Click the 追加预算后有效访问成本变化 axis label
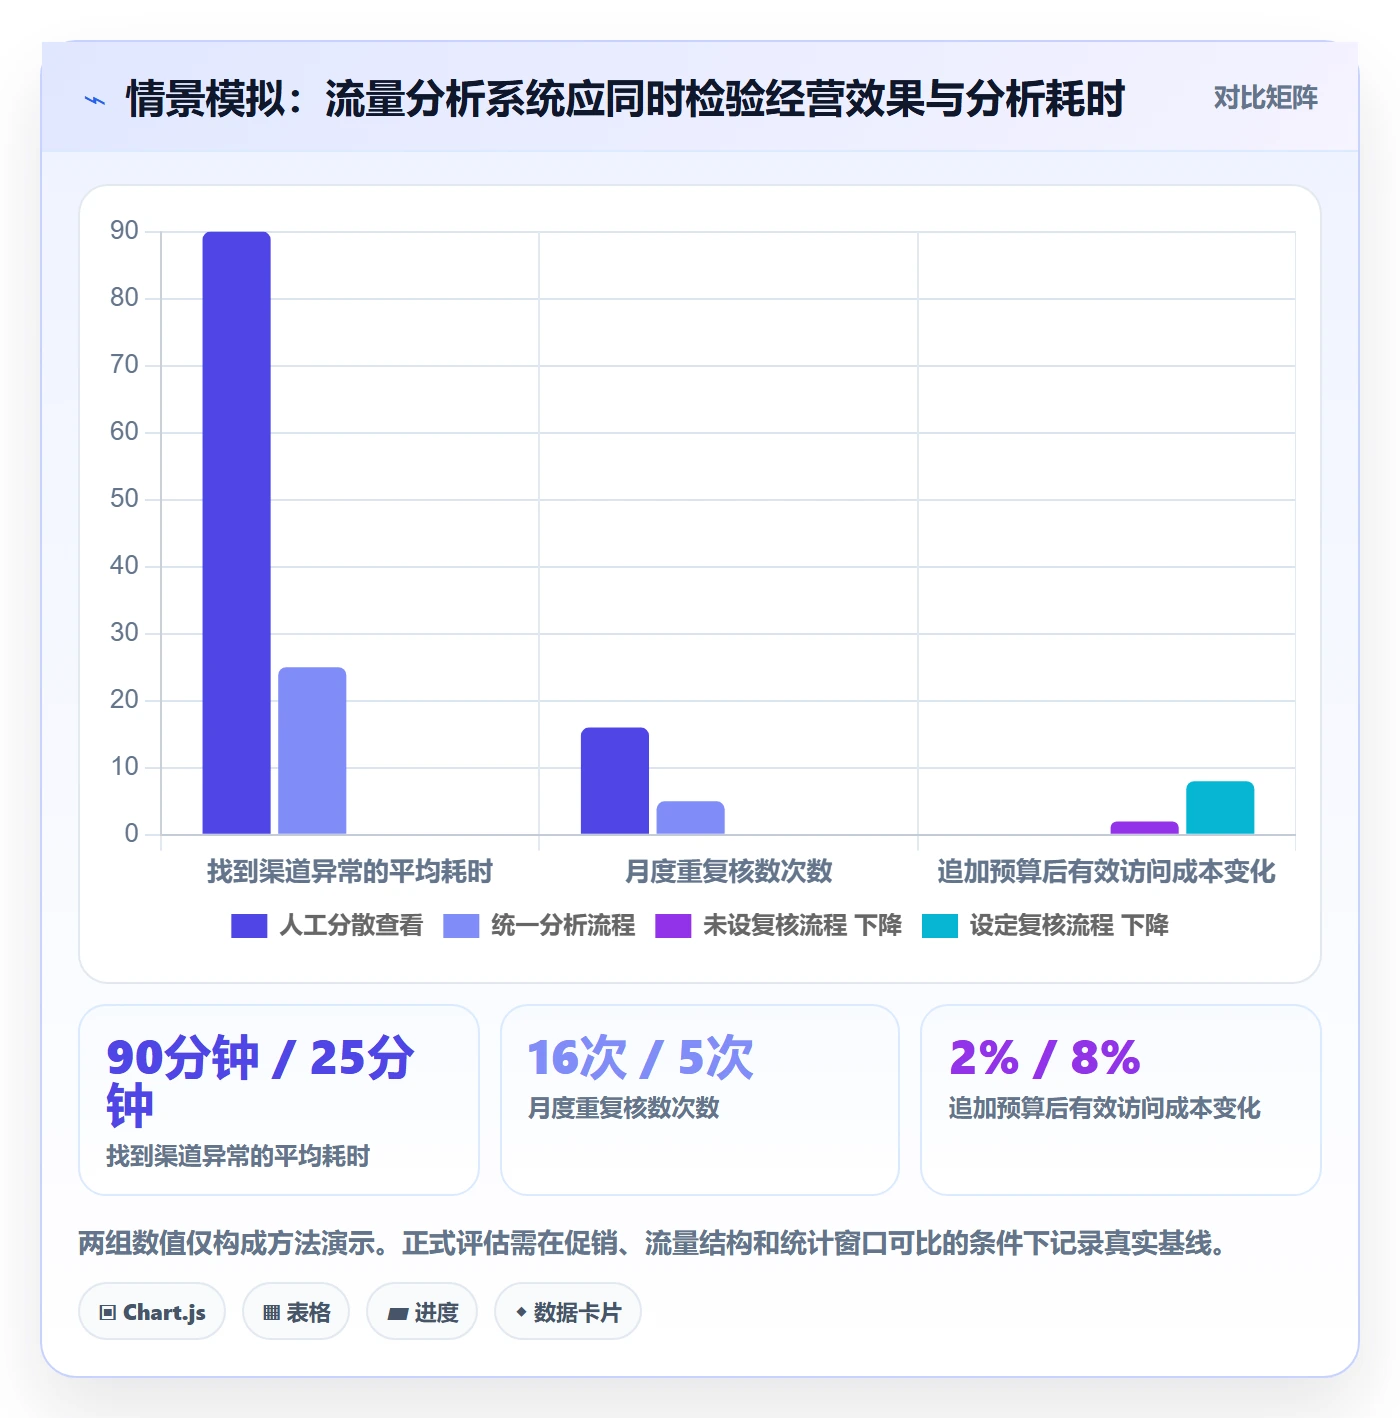1400x1418 pixels. click(x=1106, y=871)
